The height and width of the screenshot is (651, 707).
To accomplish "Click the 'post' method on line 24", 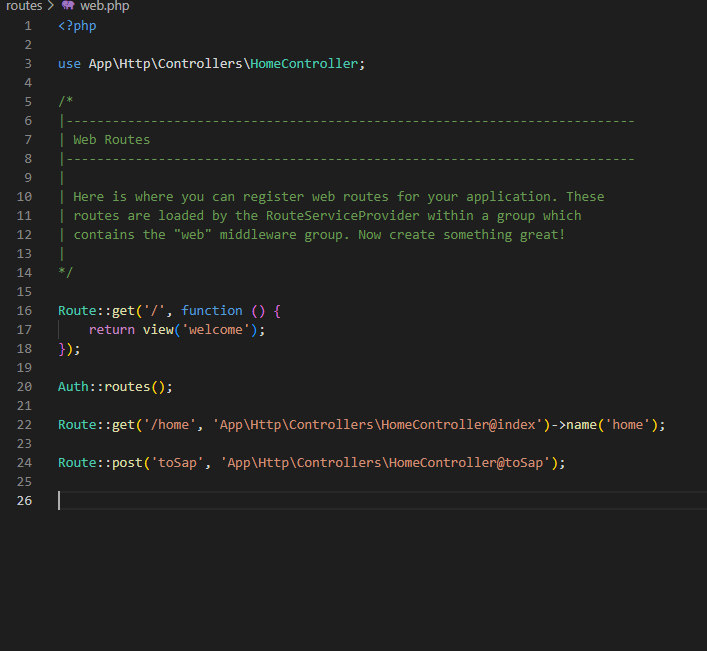I will pyautogui.click(x=127, y=463).
